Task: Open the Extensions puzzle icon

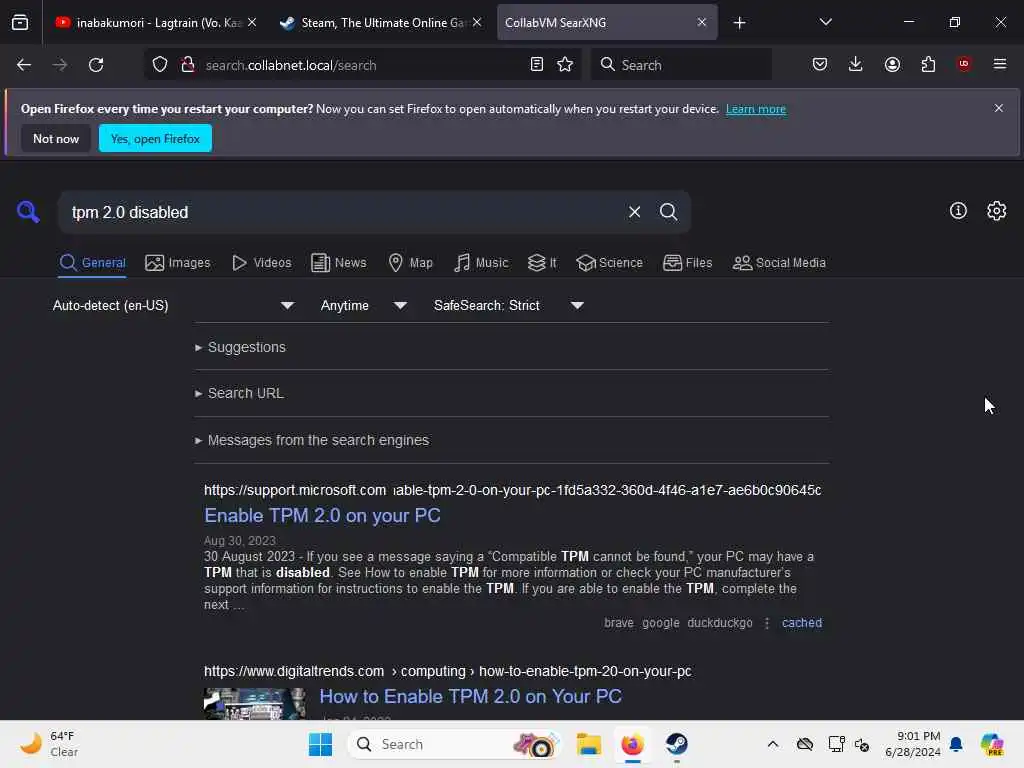Action: pos(928,64)
